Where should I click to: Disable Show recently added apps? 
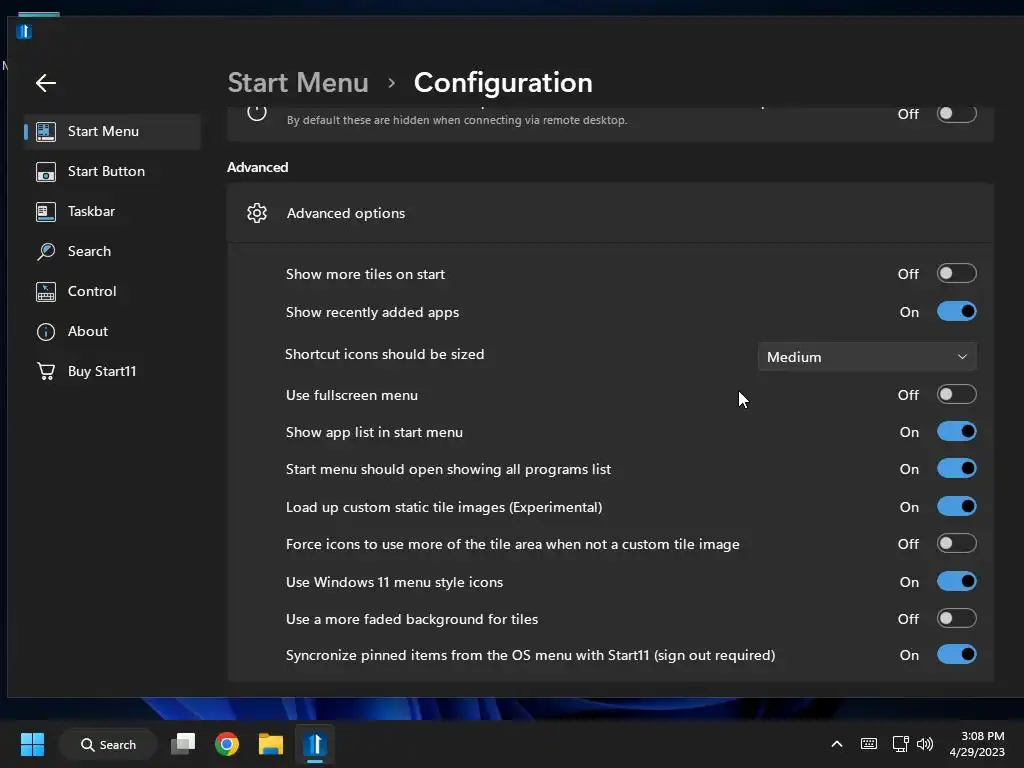coord(957,312)
